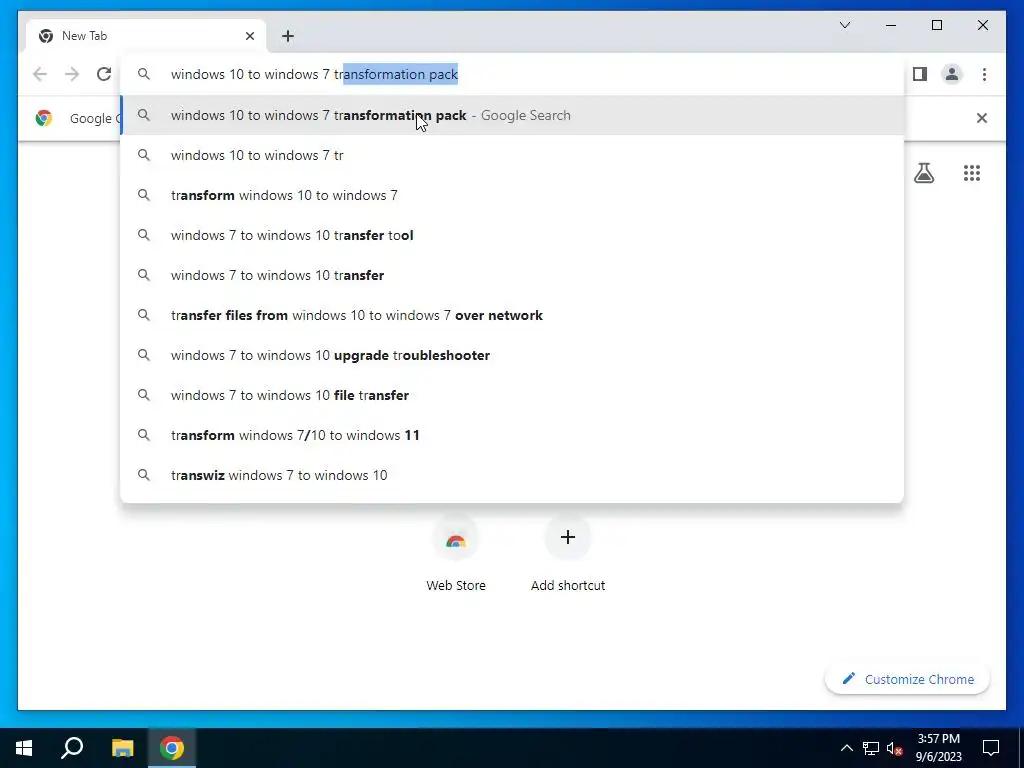Open the notification center icon

[991, 748]
